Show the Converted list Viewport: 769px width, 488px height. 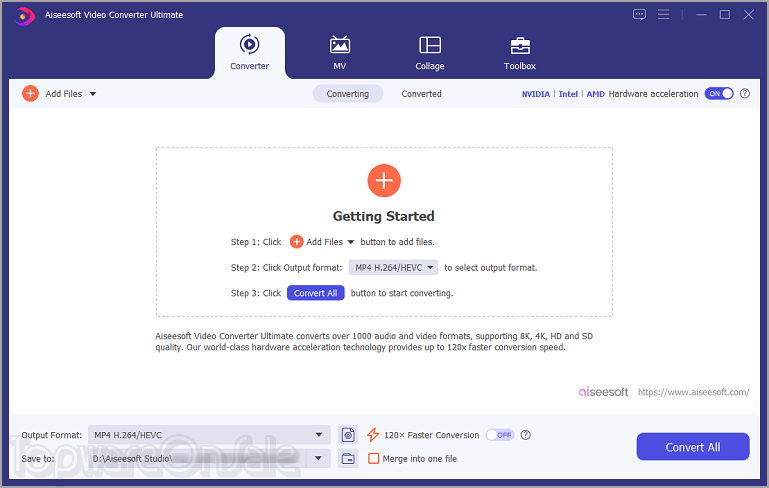pyautogui.click(x=421, y=94)
